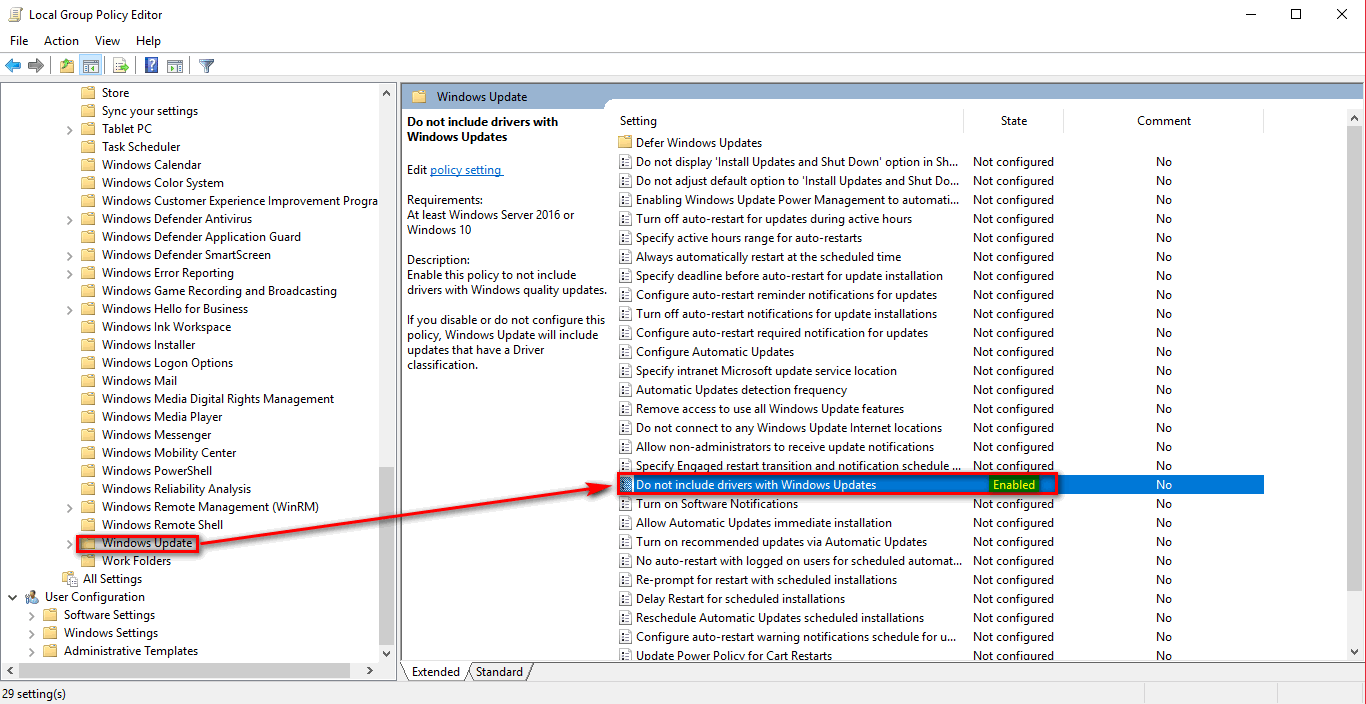Expand the Windows Update tree node
The image size is (1366, 704).
click(x=69, y=543)
